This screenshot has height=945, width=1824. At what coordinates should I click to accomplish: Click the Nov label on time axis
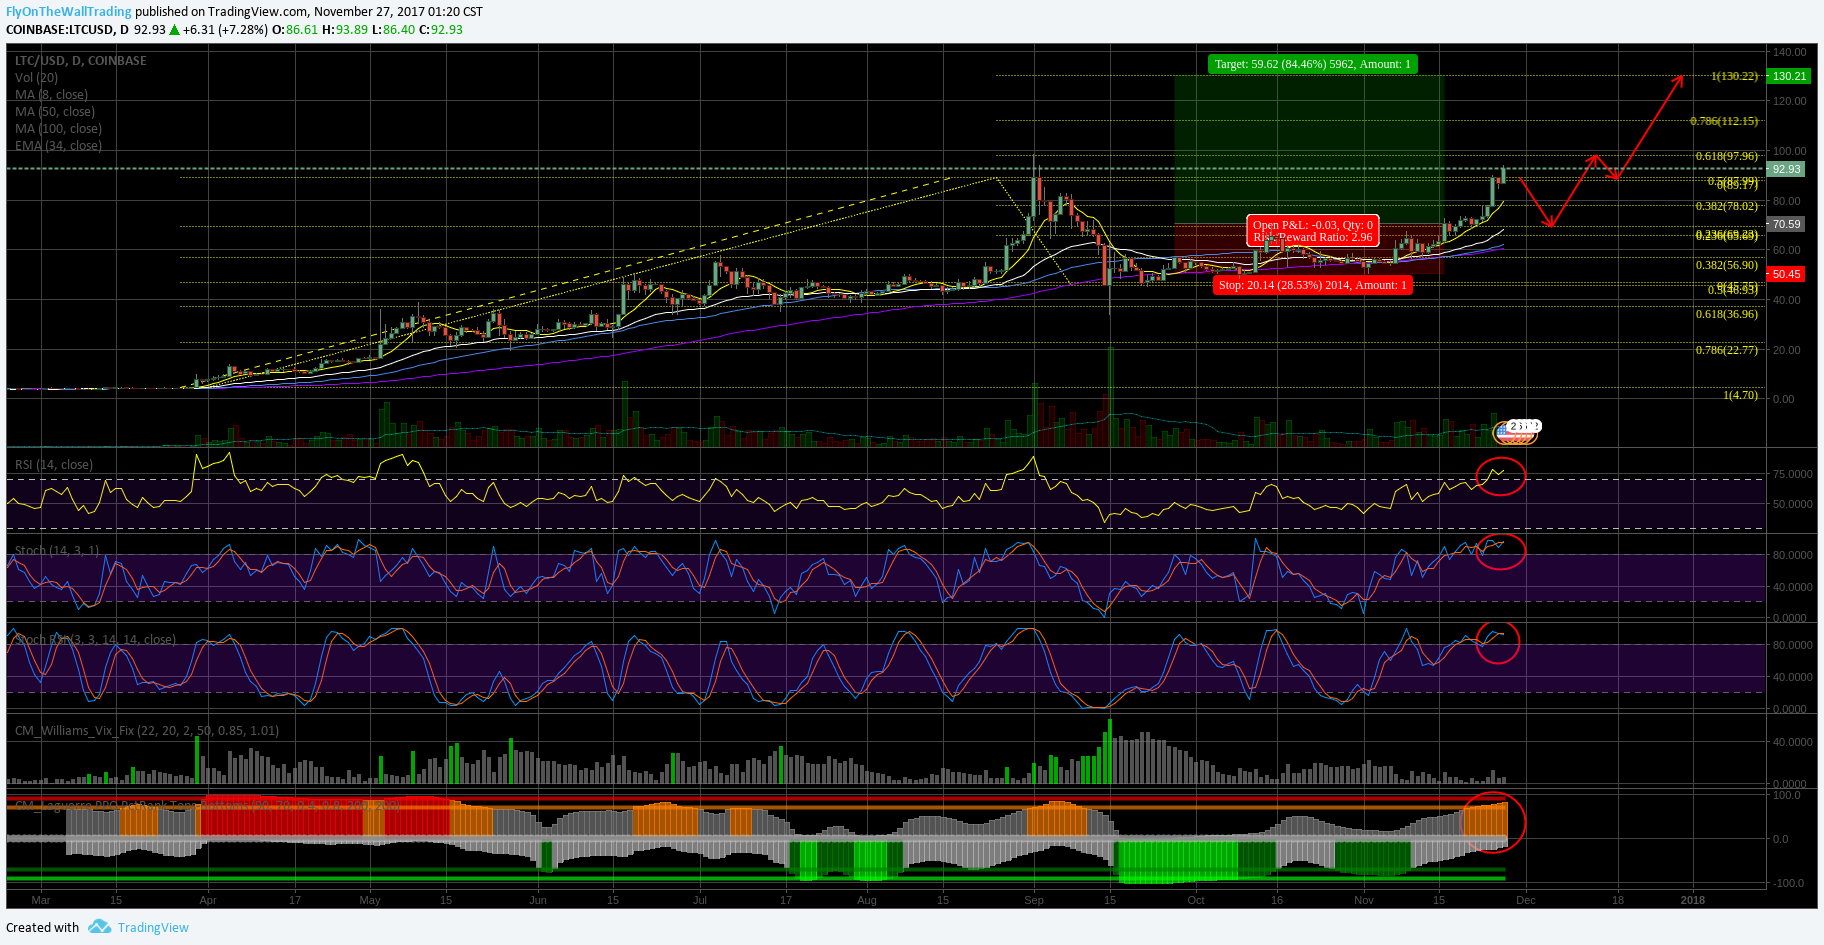coord(1364,900)
